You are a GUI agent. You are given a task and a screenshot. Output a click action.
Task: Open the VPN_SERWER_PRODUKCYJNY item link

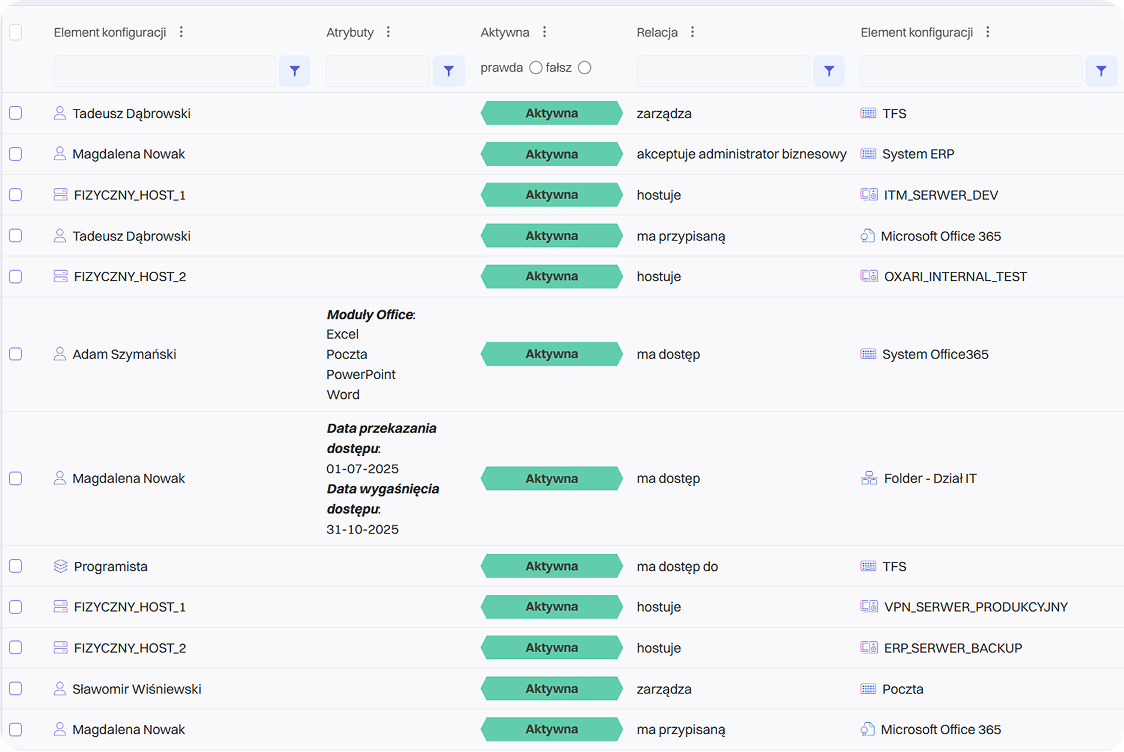pyautogui.click(x=975, y=607)
